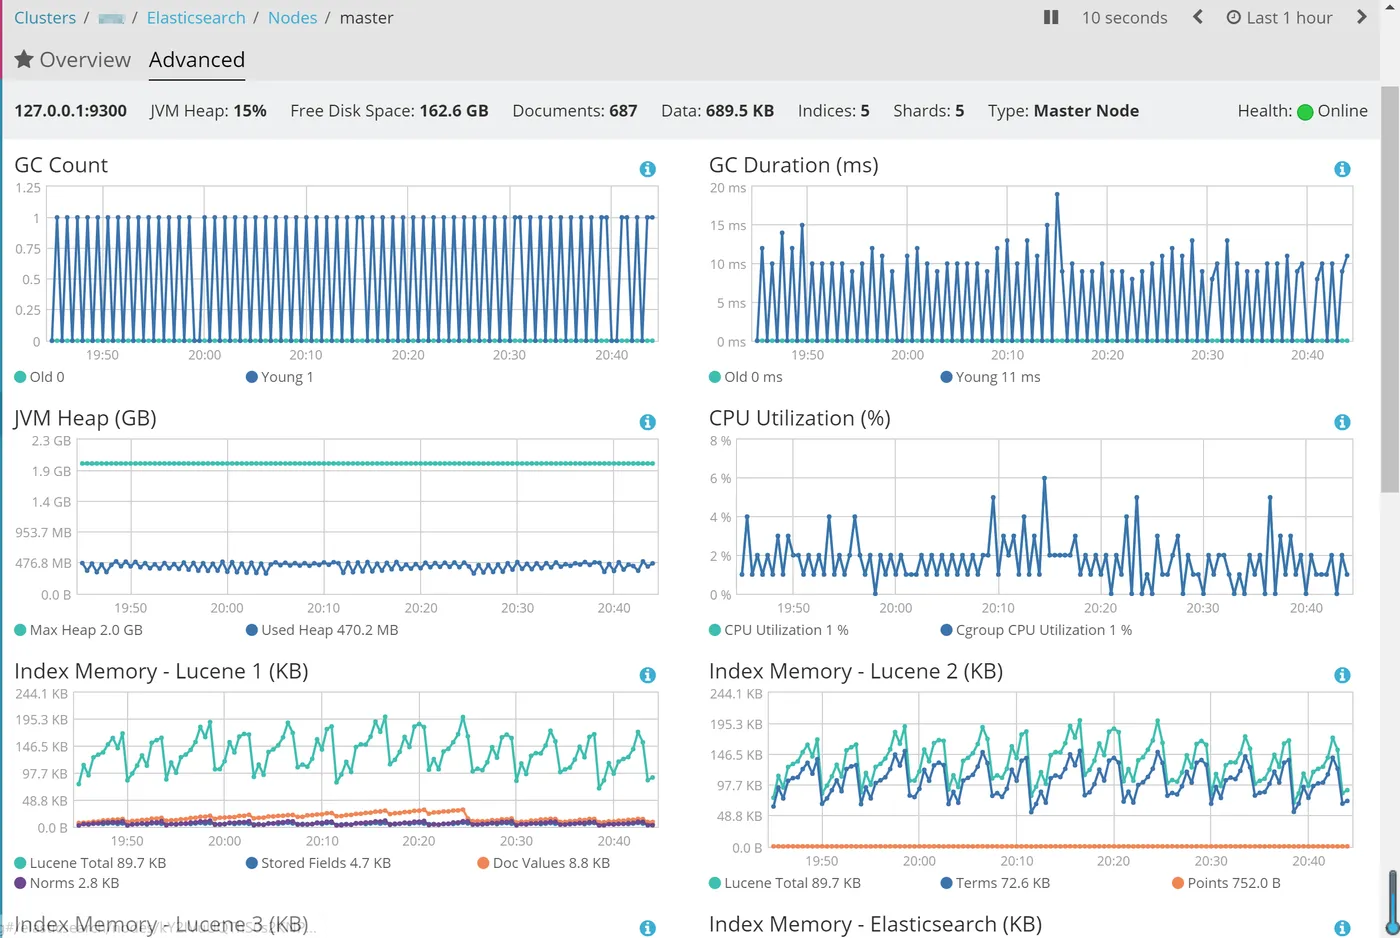Pause auto-refresh with the pause icon
The image size is (1400, 938).
pos(1051,17)
